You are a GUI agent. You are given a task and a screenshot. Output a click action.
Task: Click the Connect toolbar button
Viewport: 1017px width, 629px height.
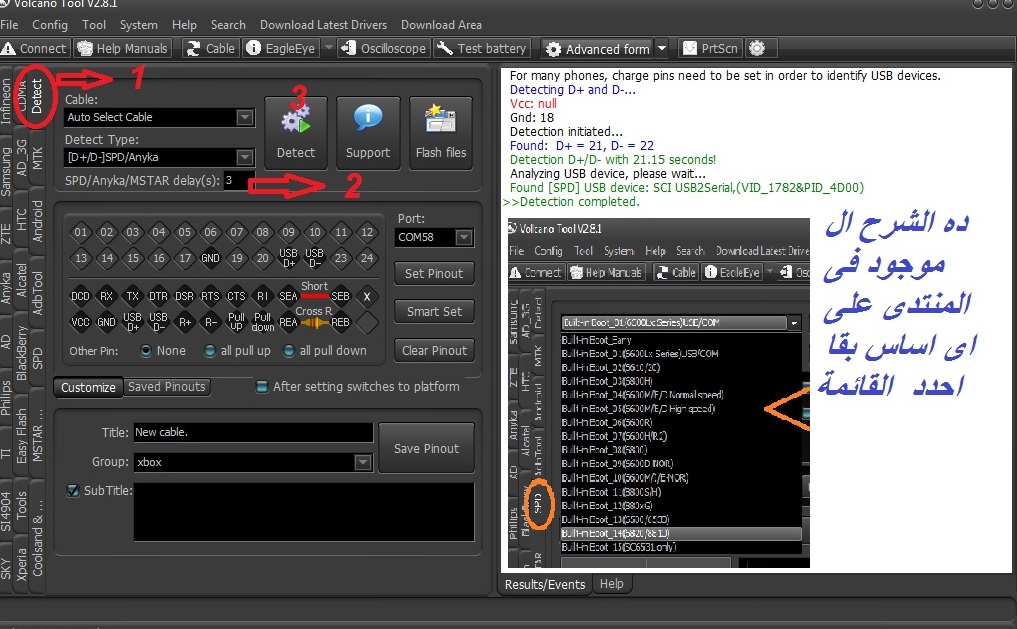tap(34, 49)
